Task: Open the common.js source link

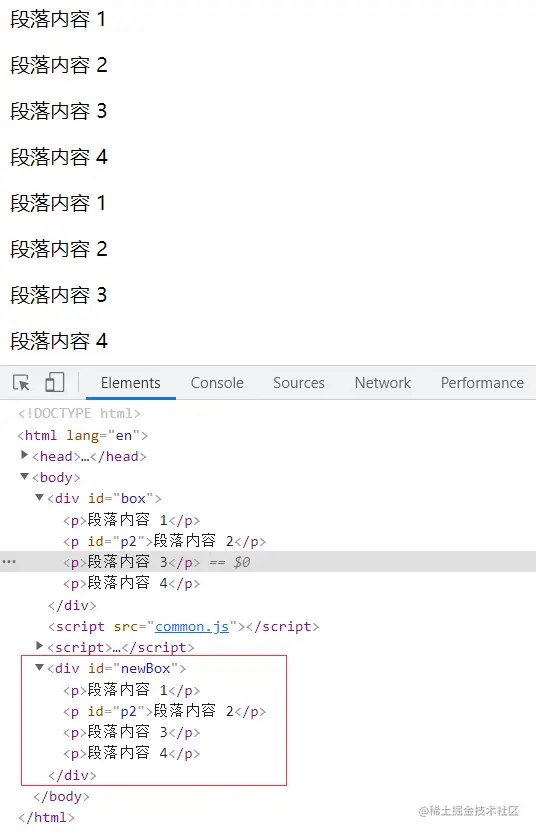Action: click(x=192, y=627)
